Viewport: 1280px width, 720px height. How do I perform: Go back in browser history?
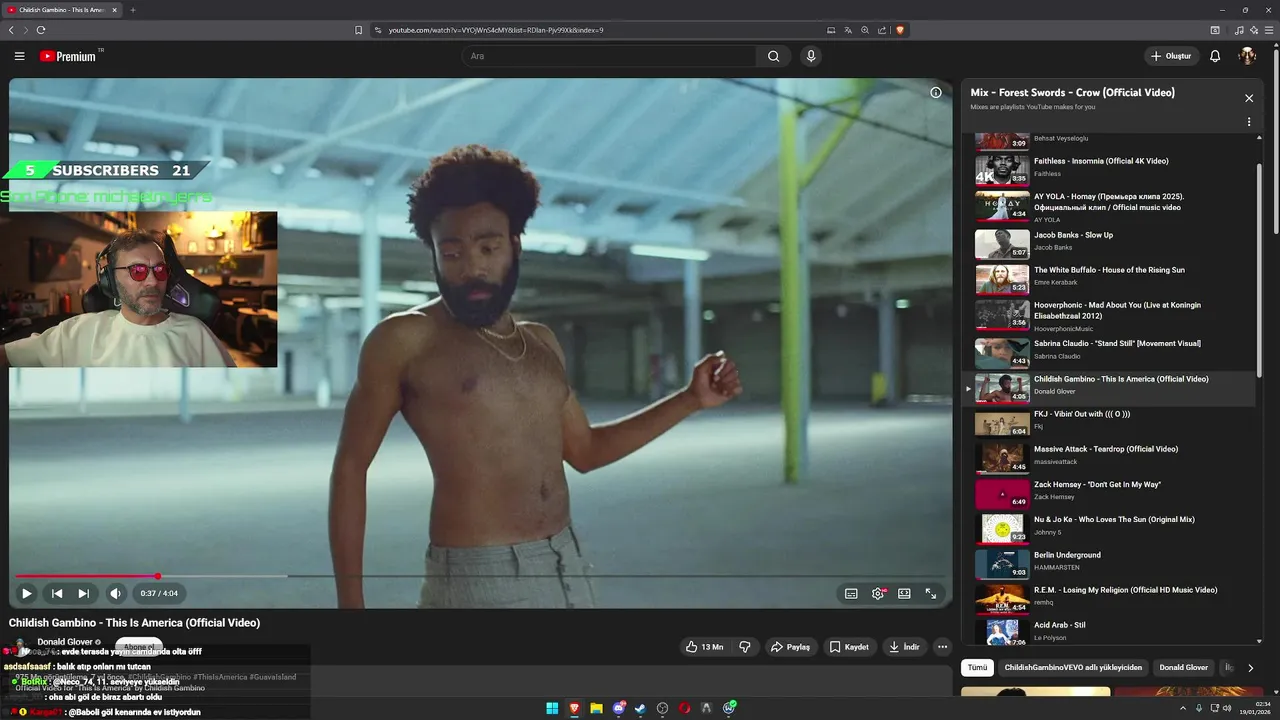point(11,30)
